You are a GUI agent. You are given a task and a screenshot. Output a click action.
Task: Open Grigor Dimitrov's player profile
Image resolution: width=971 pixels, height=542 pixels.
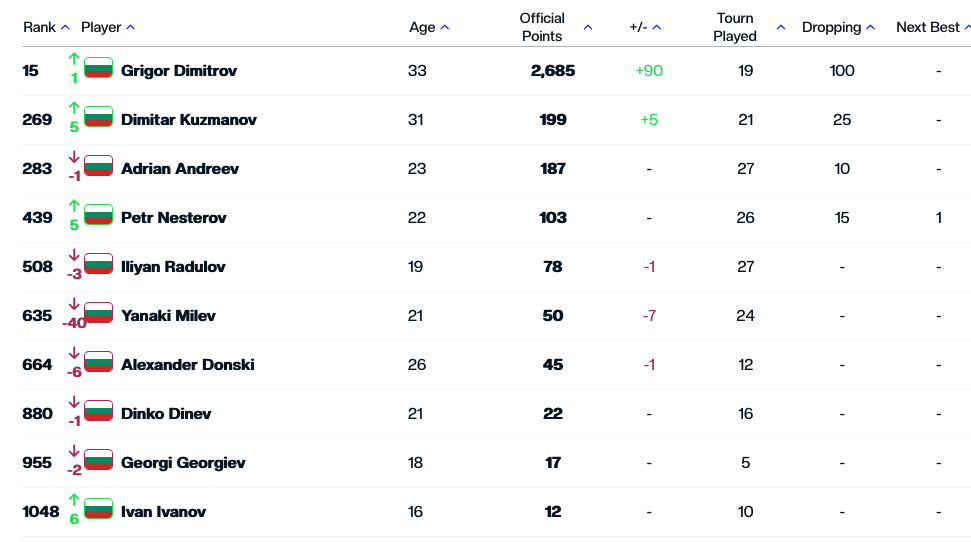179,71
